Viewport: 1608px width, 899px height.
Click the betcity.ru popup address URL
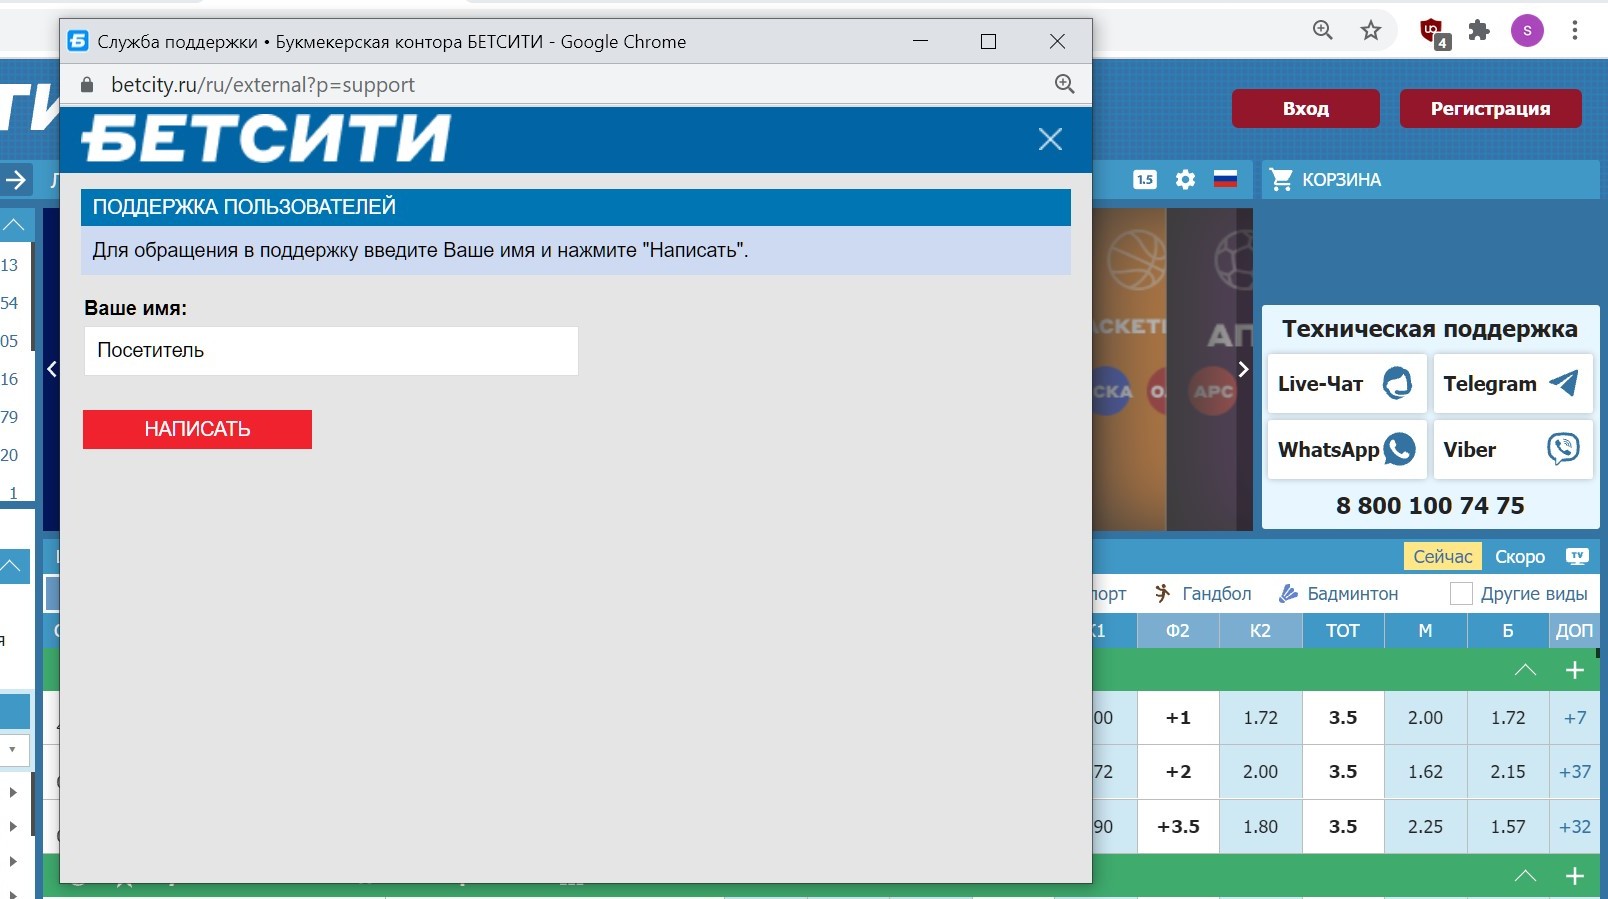(x=263, y=85)
